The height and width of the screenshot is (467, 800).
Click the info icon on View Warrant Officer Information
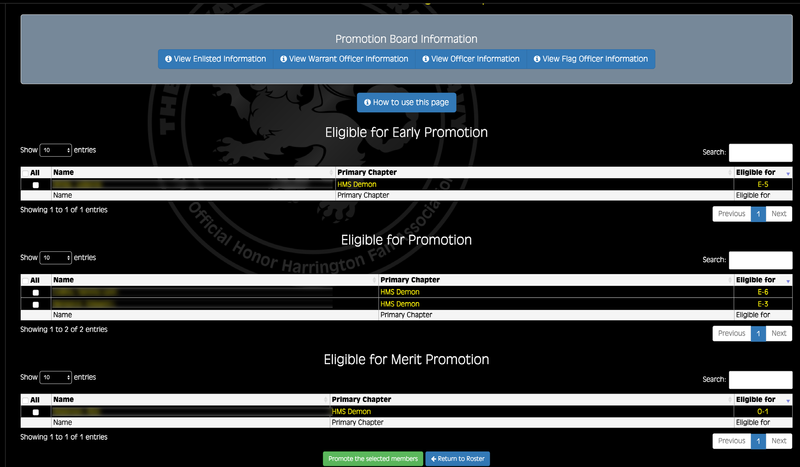pyautogui.click(x=284, y=59)
